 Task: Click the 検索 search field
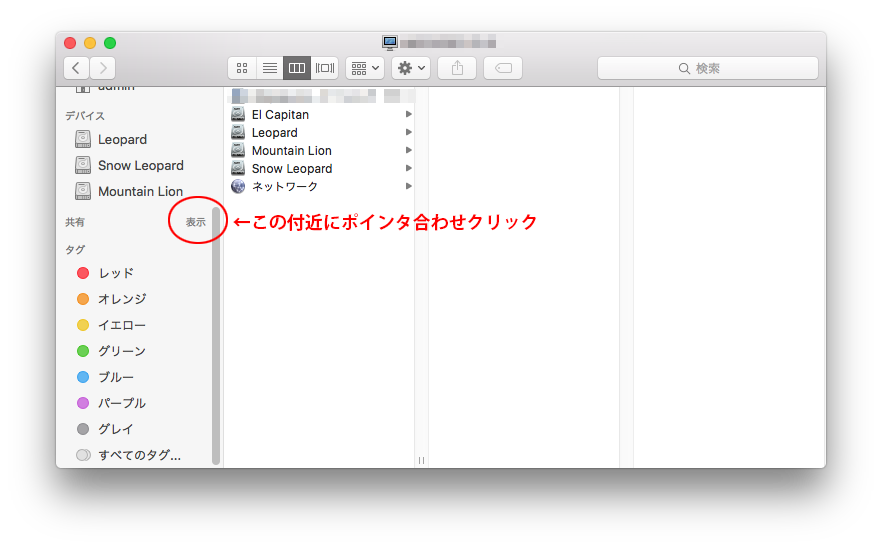click(708, 68)
